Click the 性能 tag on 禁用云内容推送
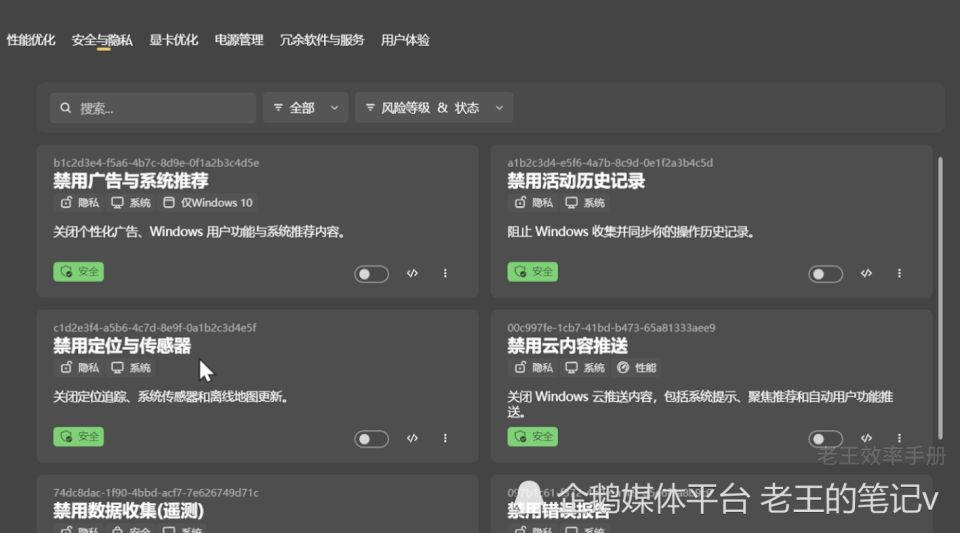This screenshot has height=533, width=960. pos(637,368)
